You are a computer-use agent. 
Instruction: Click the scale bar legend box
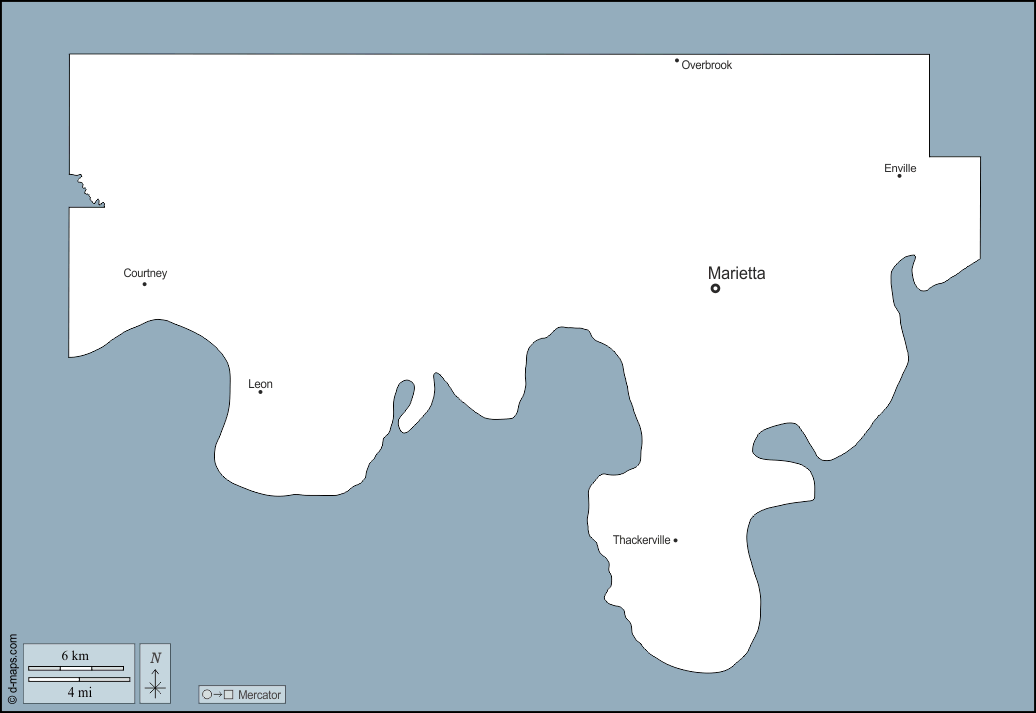point(78,673)
